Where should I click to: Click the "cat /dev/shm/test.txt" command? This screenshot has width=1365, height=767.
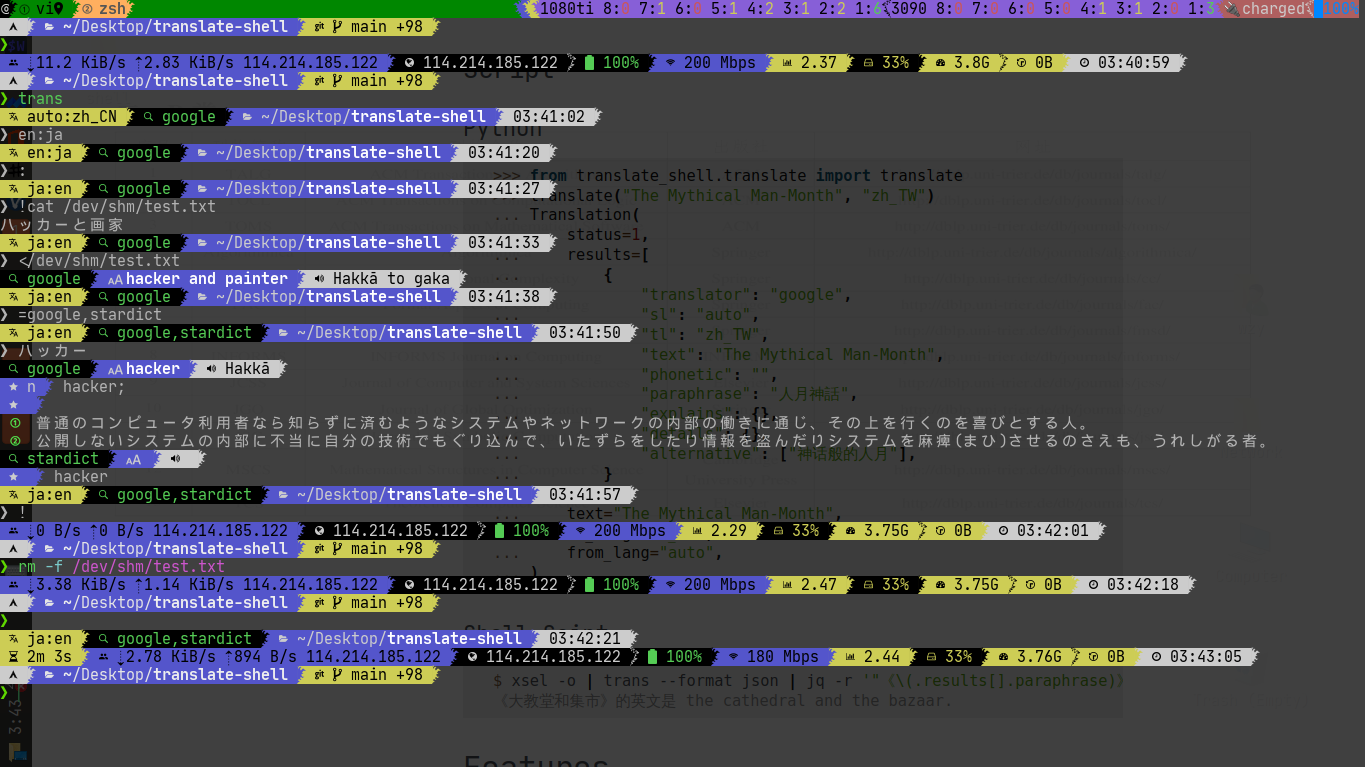tap(121, 206)
